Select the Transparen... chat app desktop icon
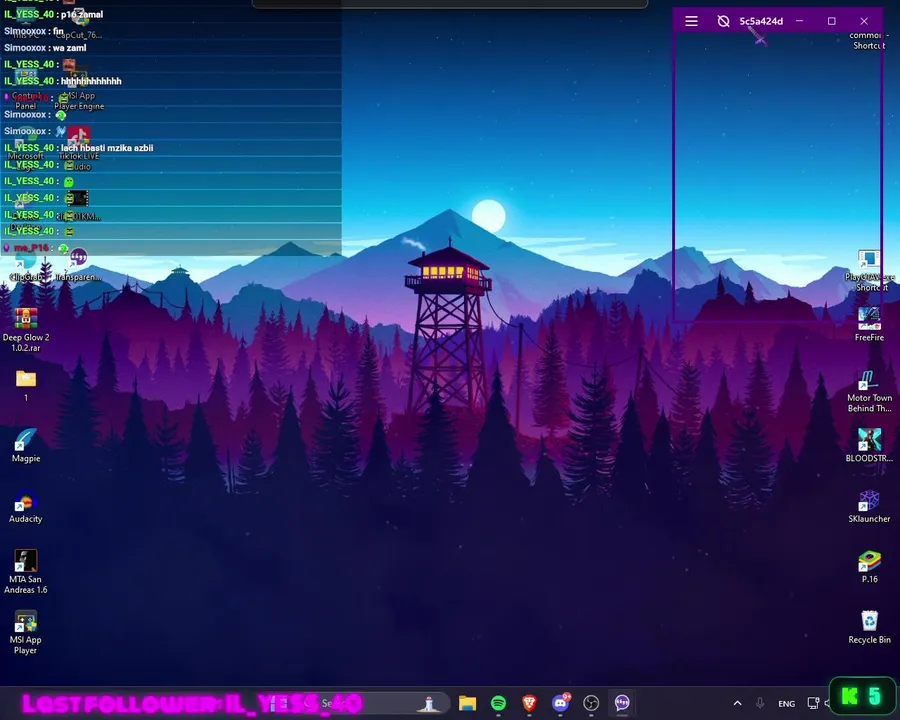The width and height of the screenshot is (900, 720). [x=79, y=264]
